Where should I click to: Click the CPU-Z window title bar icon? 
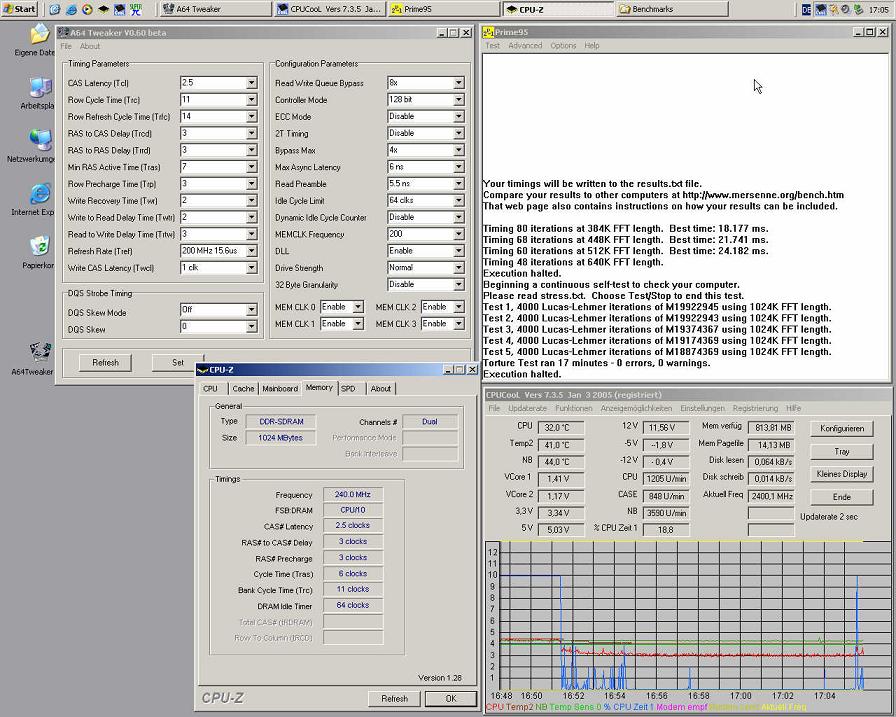(202, 370)
